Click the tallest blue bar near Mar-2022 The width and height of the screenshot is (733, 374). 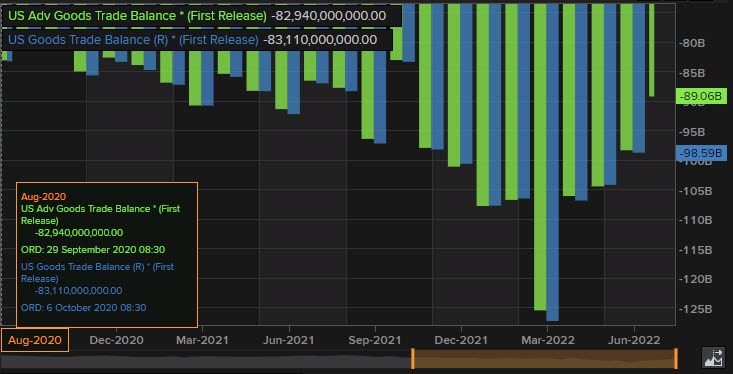click(553, 162)
